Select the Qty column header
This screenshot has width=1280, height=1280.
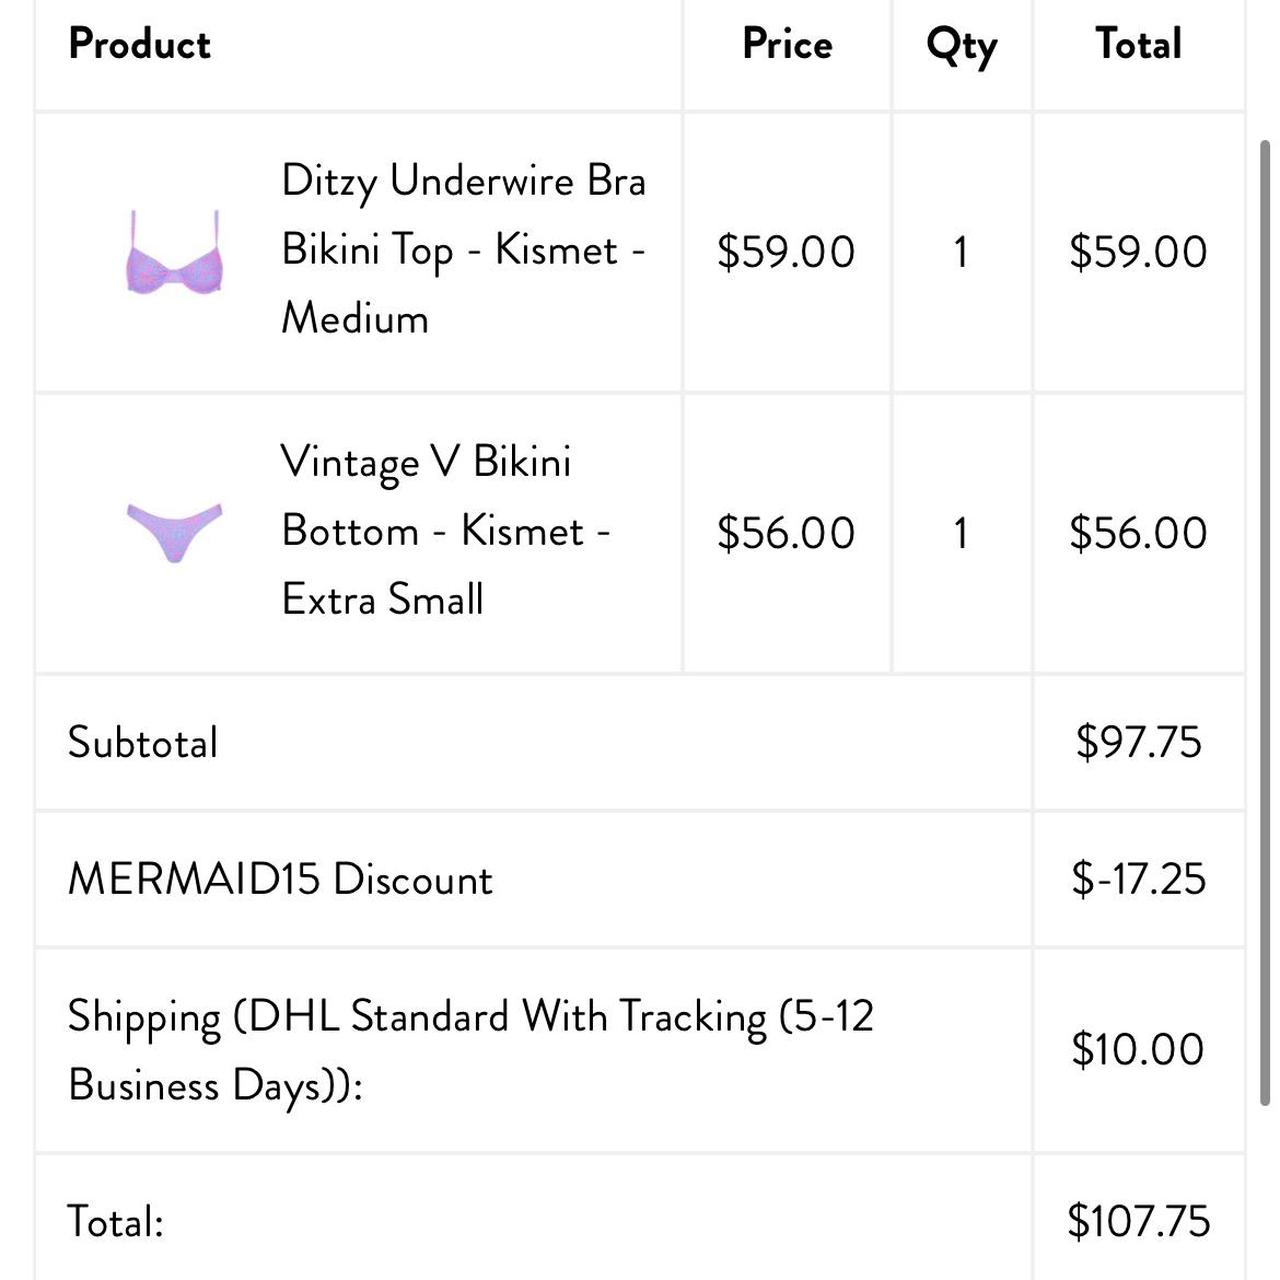[x=961, y=46]
